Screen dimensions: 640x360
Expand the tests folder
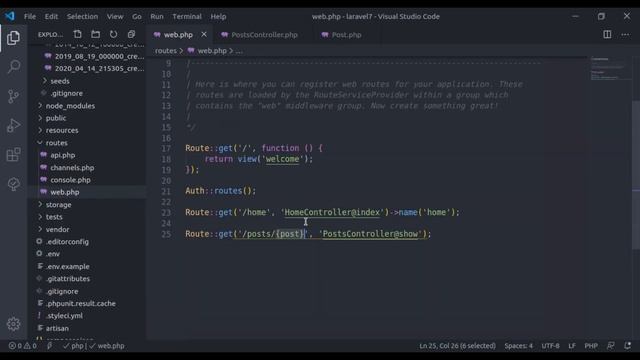click(x=54, y=217)
